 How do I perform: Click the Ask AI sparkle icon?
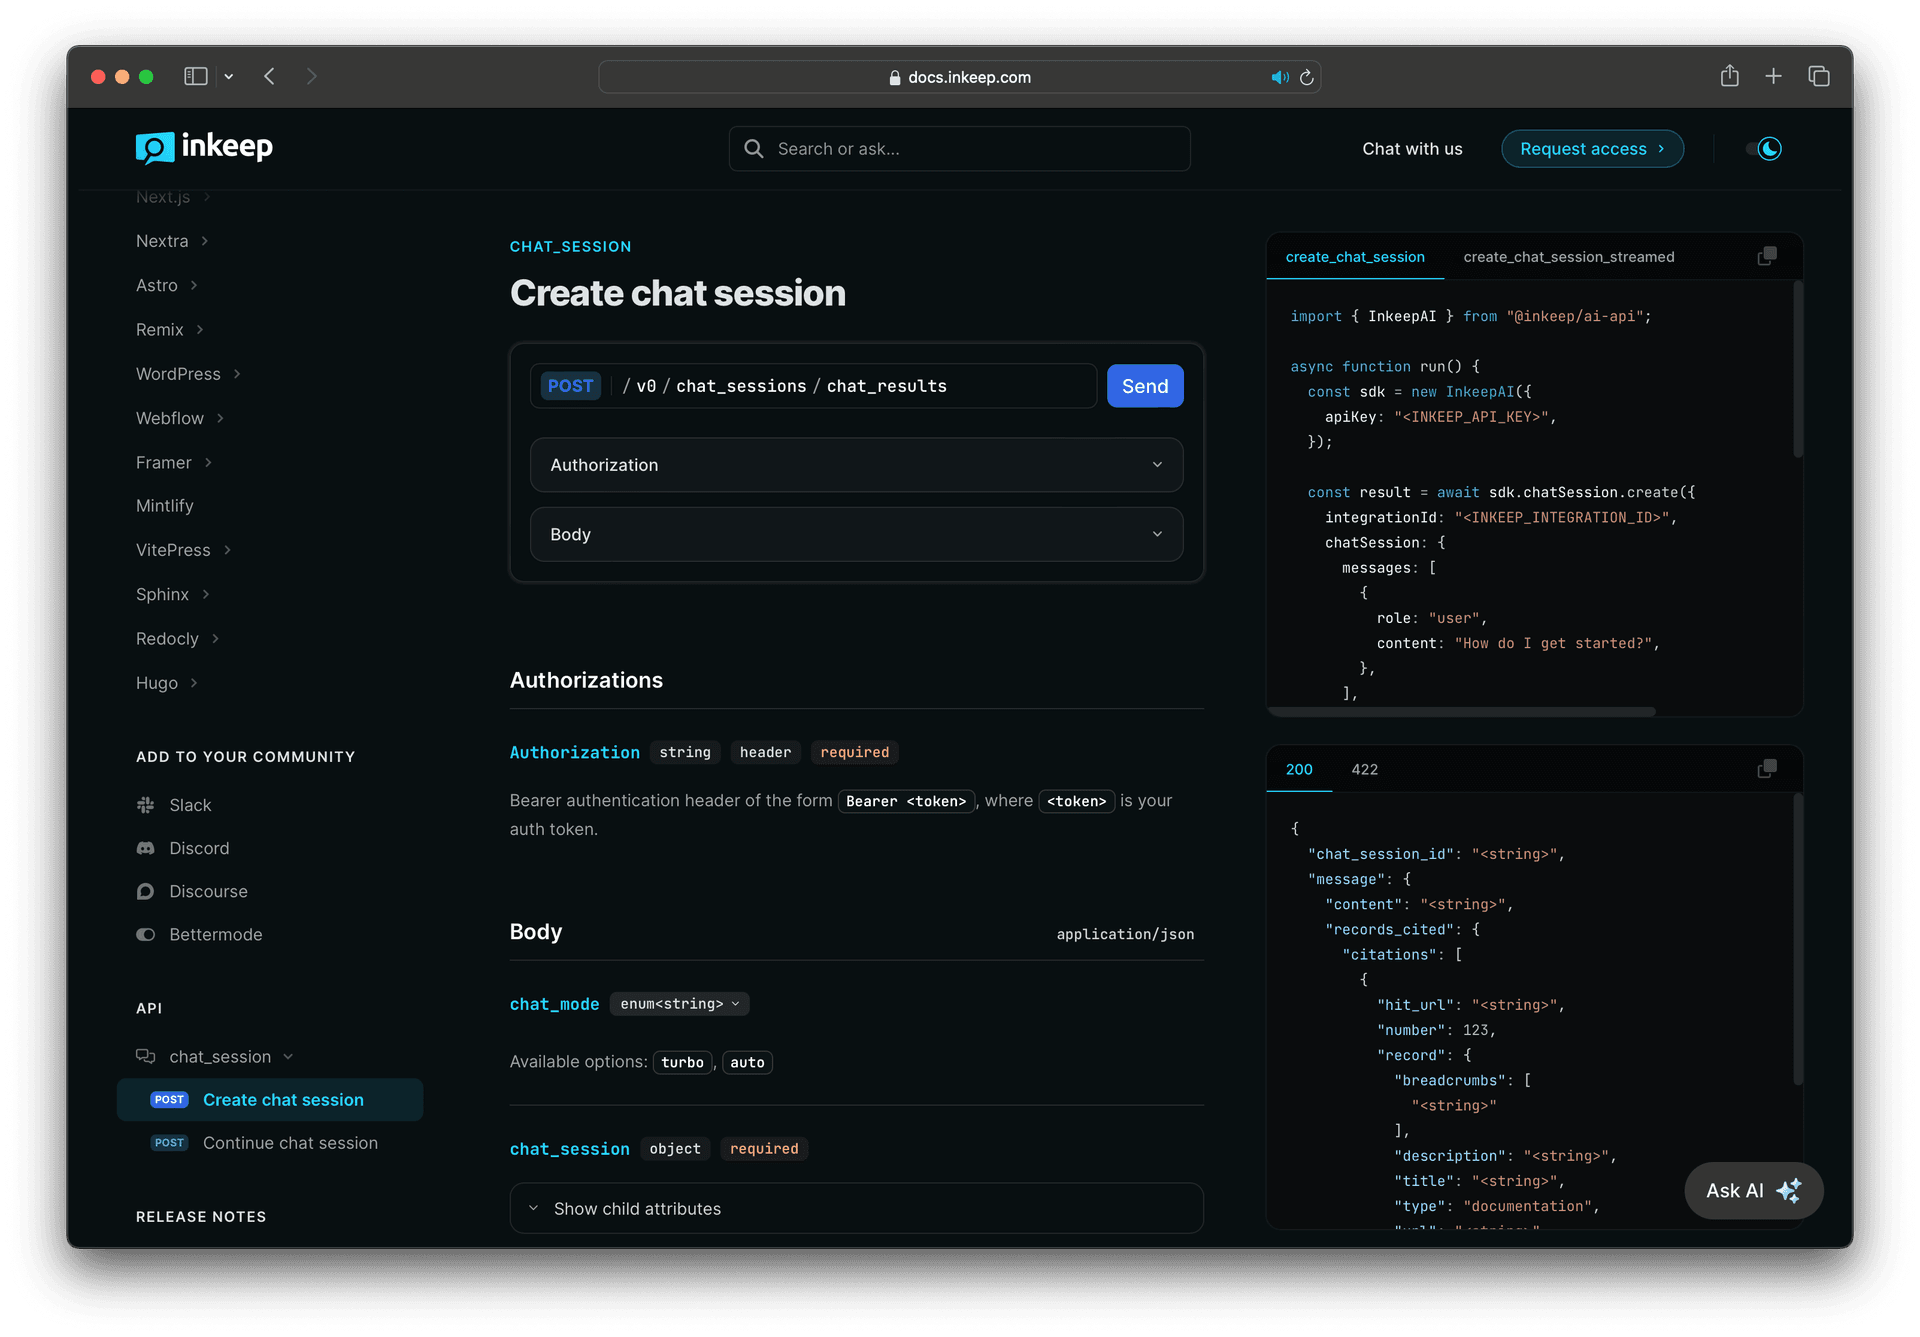click(x=1790, y=1191)
